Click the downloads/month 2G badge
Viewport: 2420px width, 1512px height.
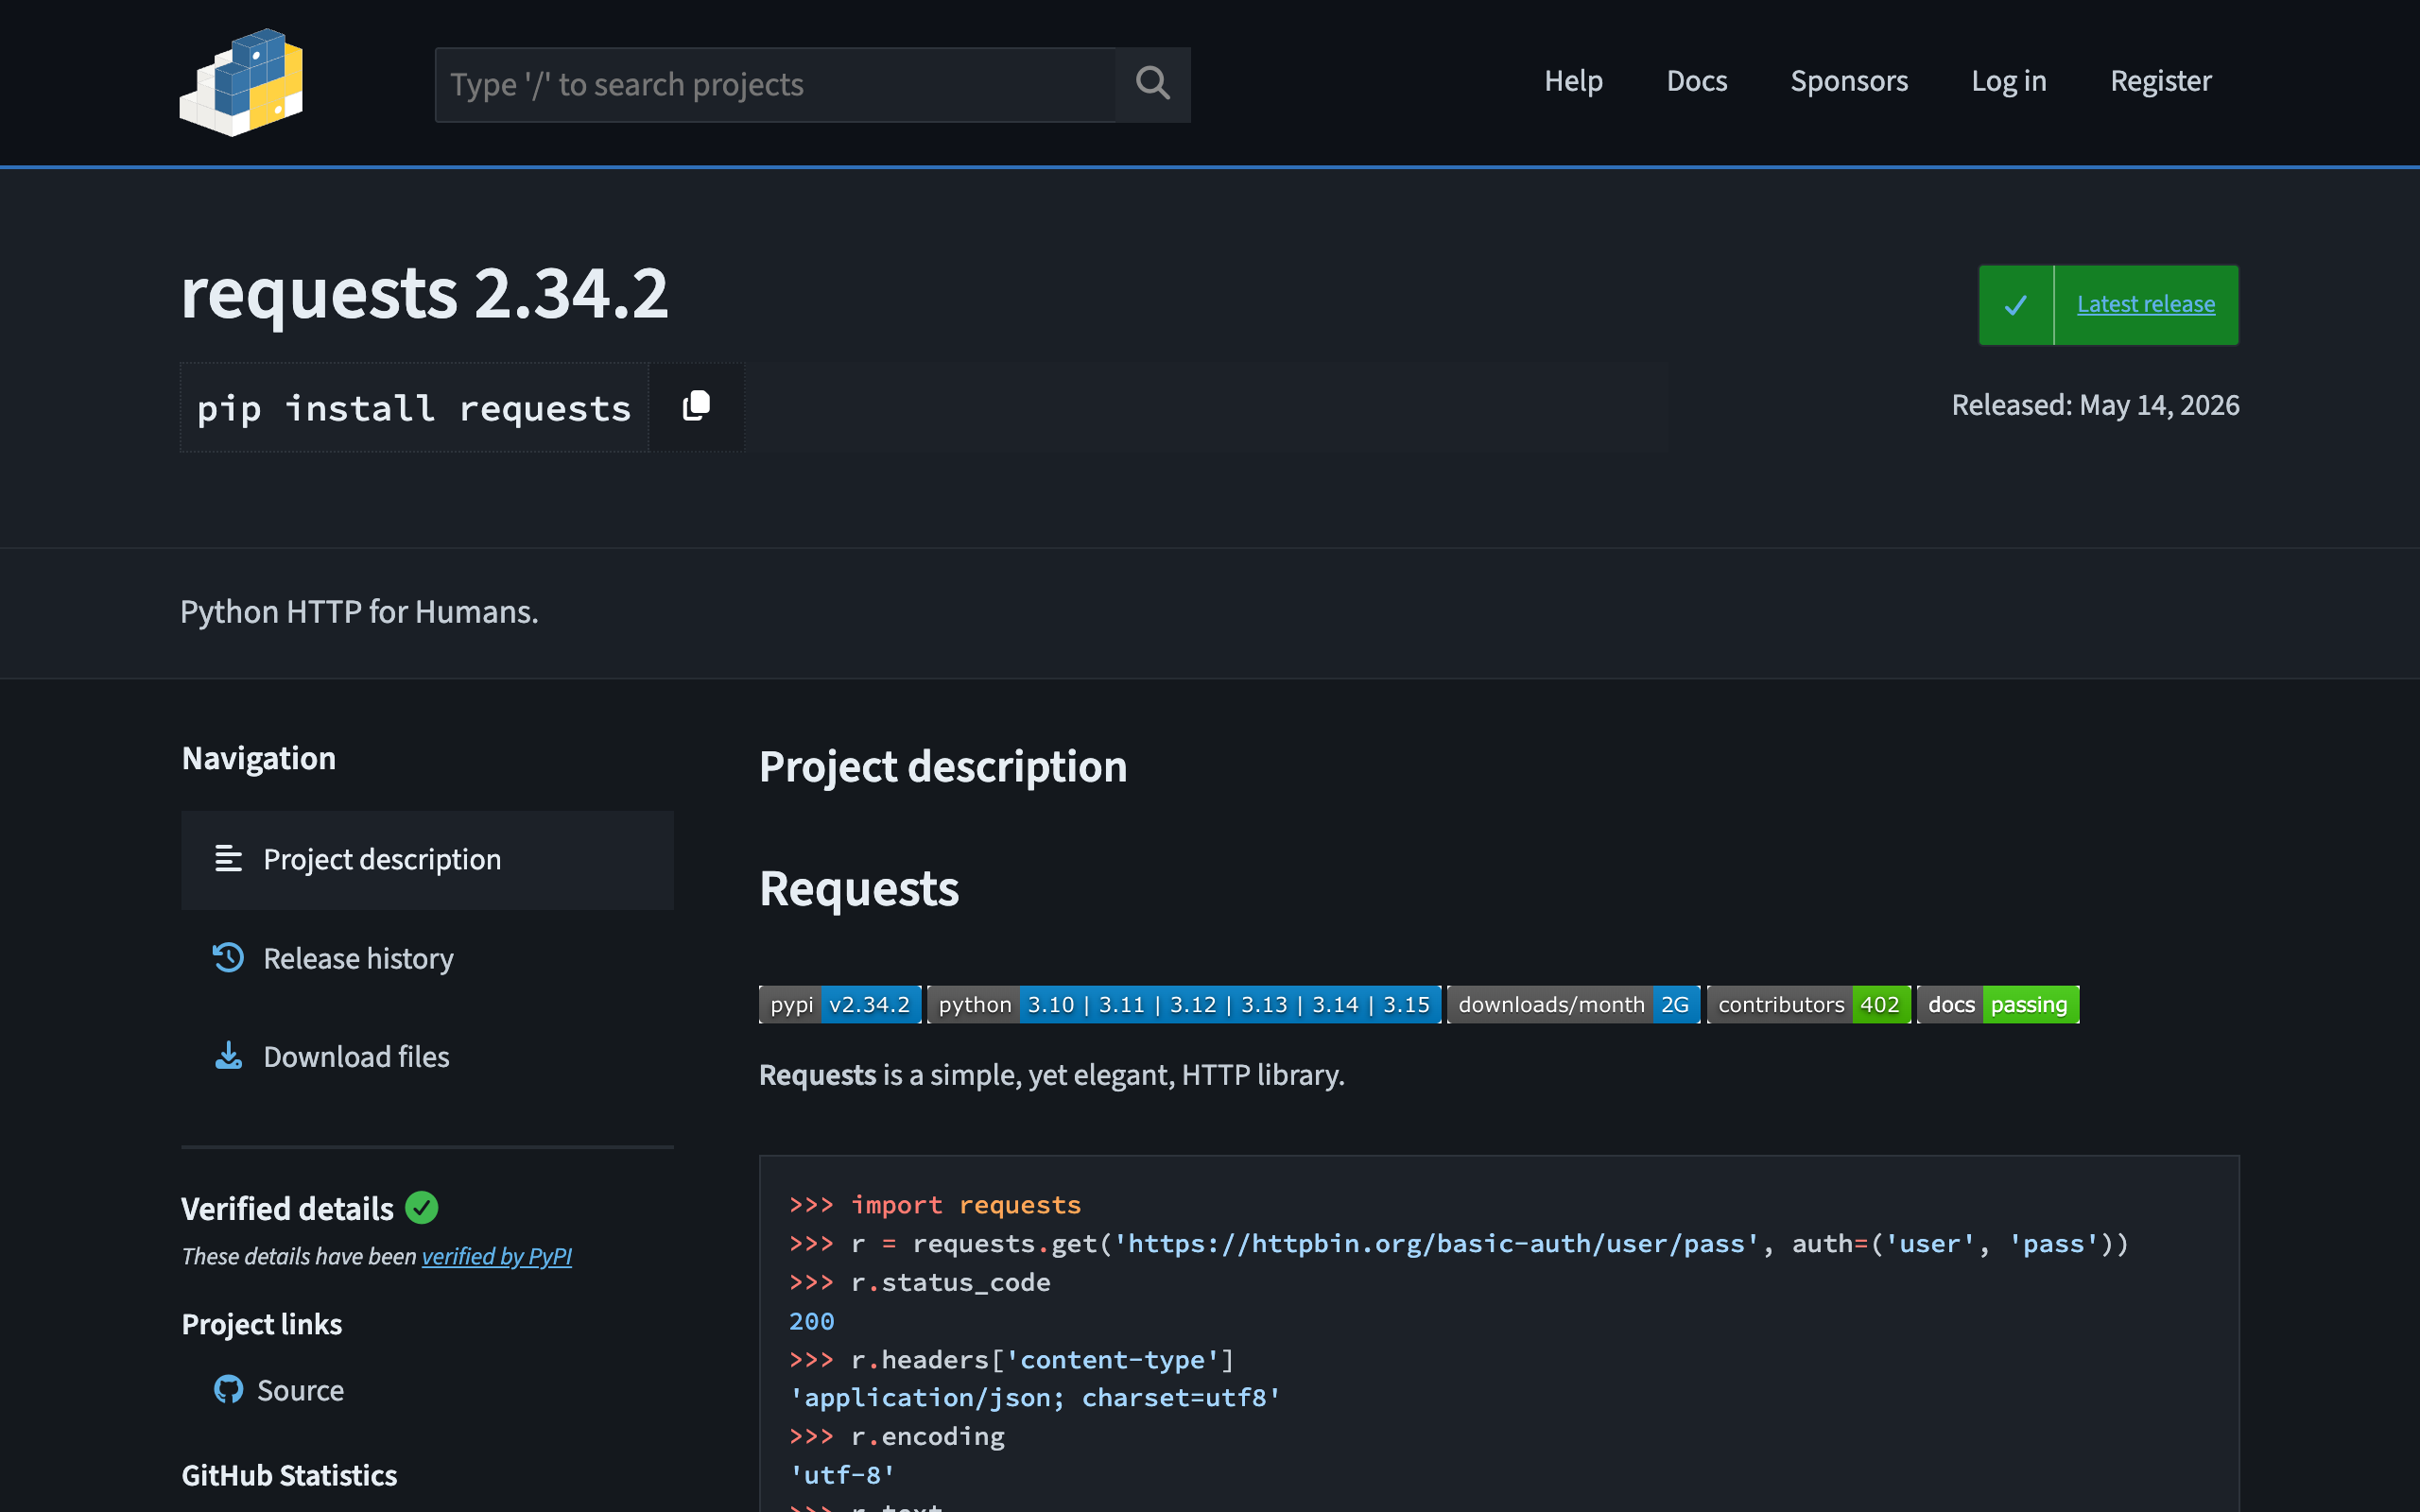point(1573,1004)
